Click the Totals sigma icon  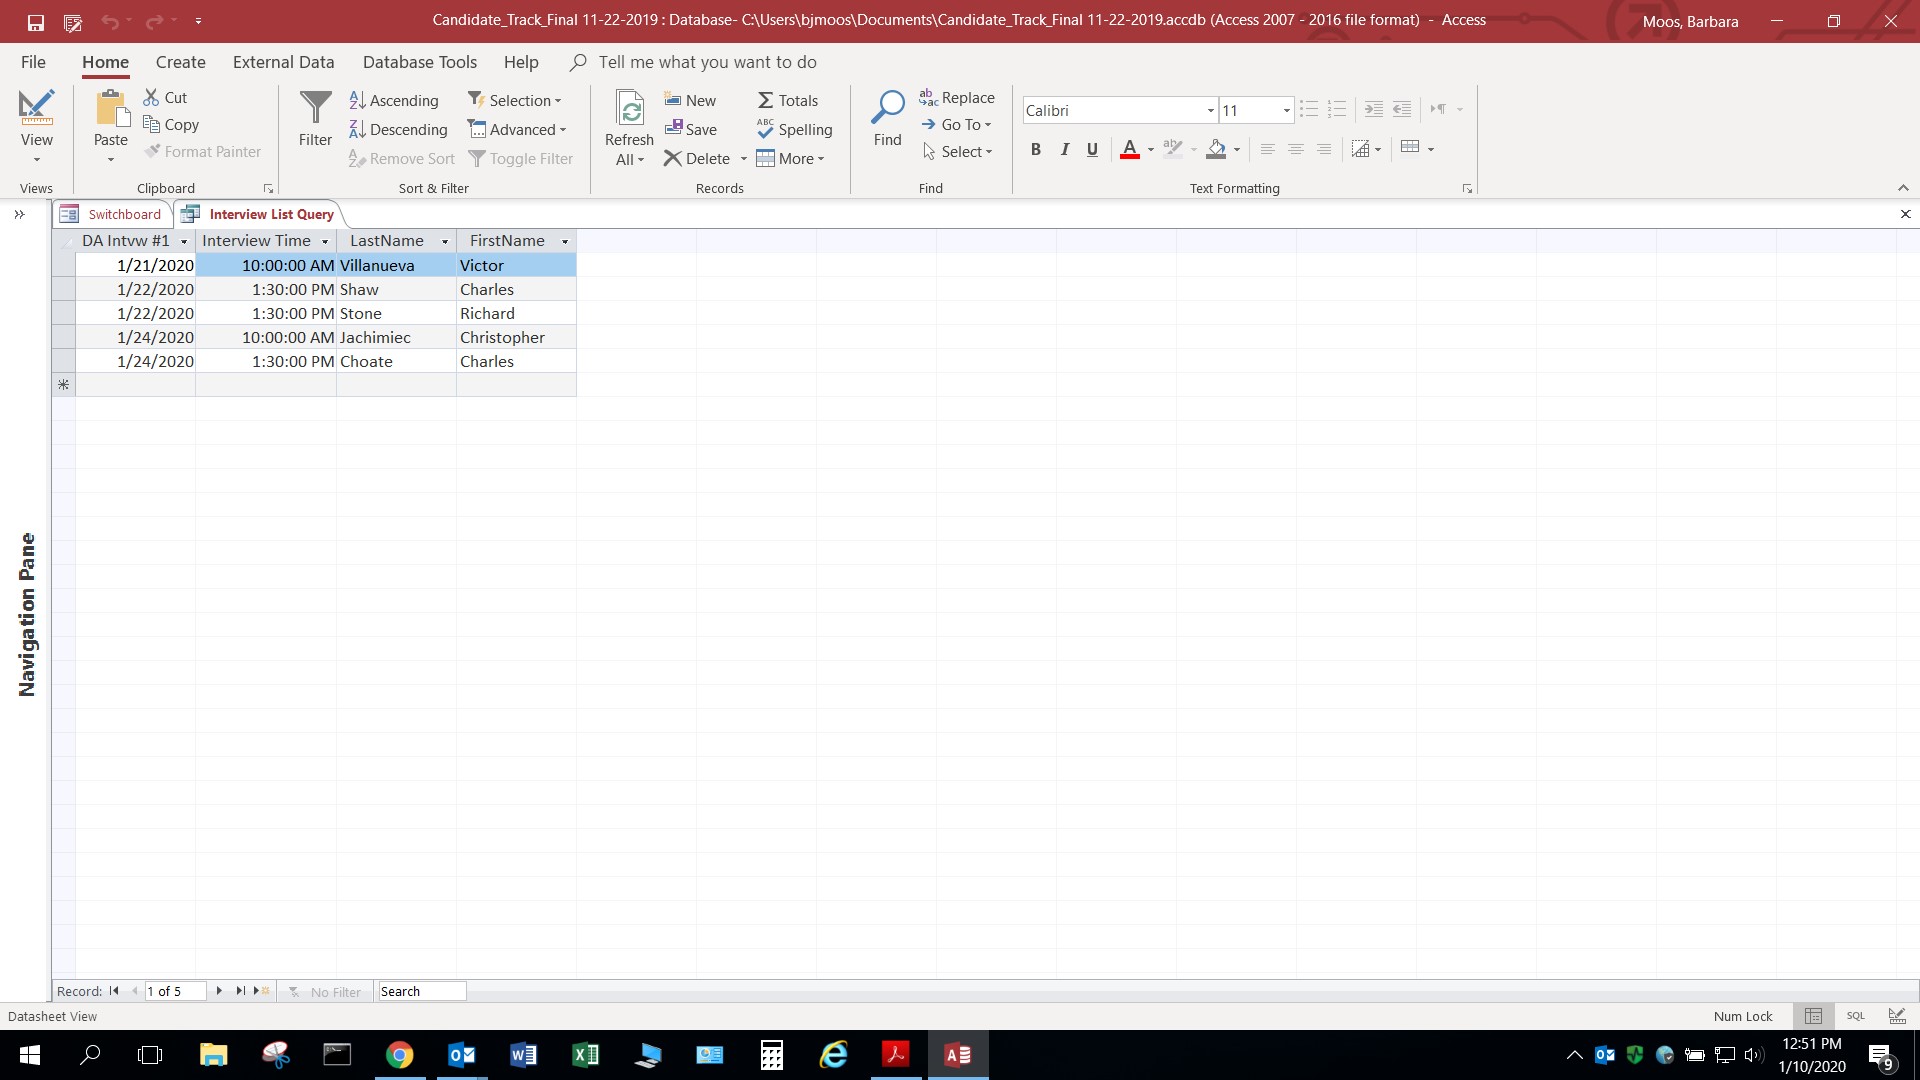click(766, 100)
